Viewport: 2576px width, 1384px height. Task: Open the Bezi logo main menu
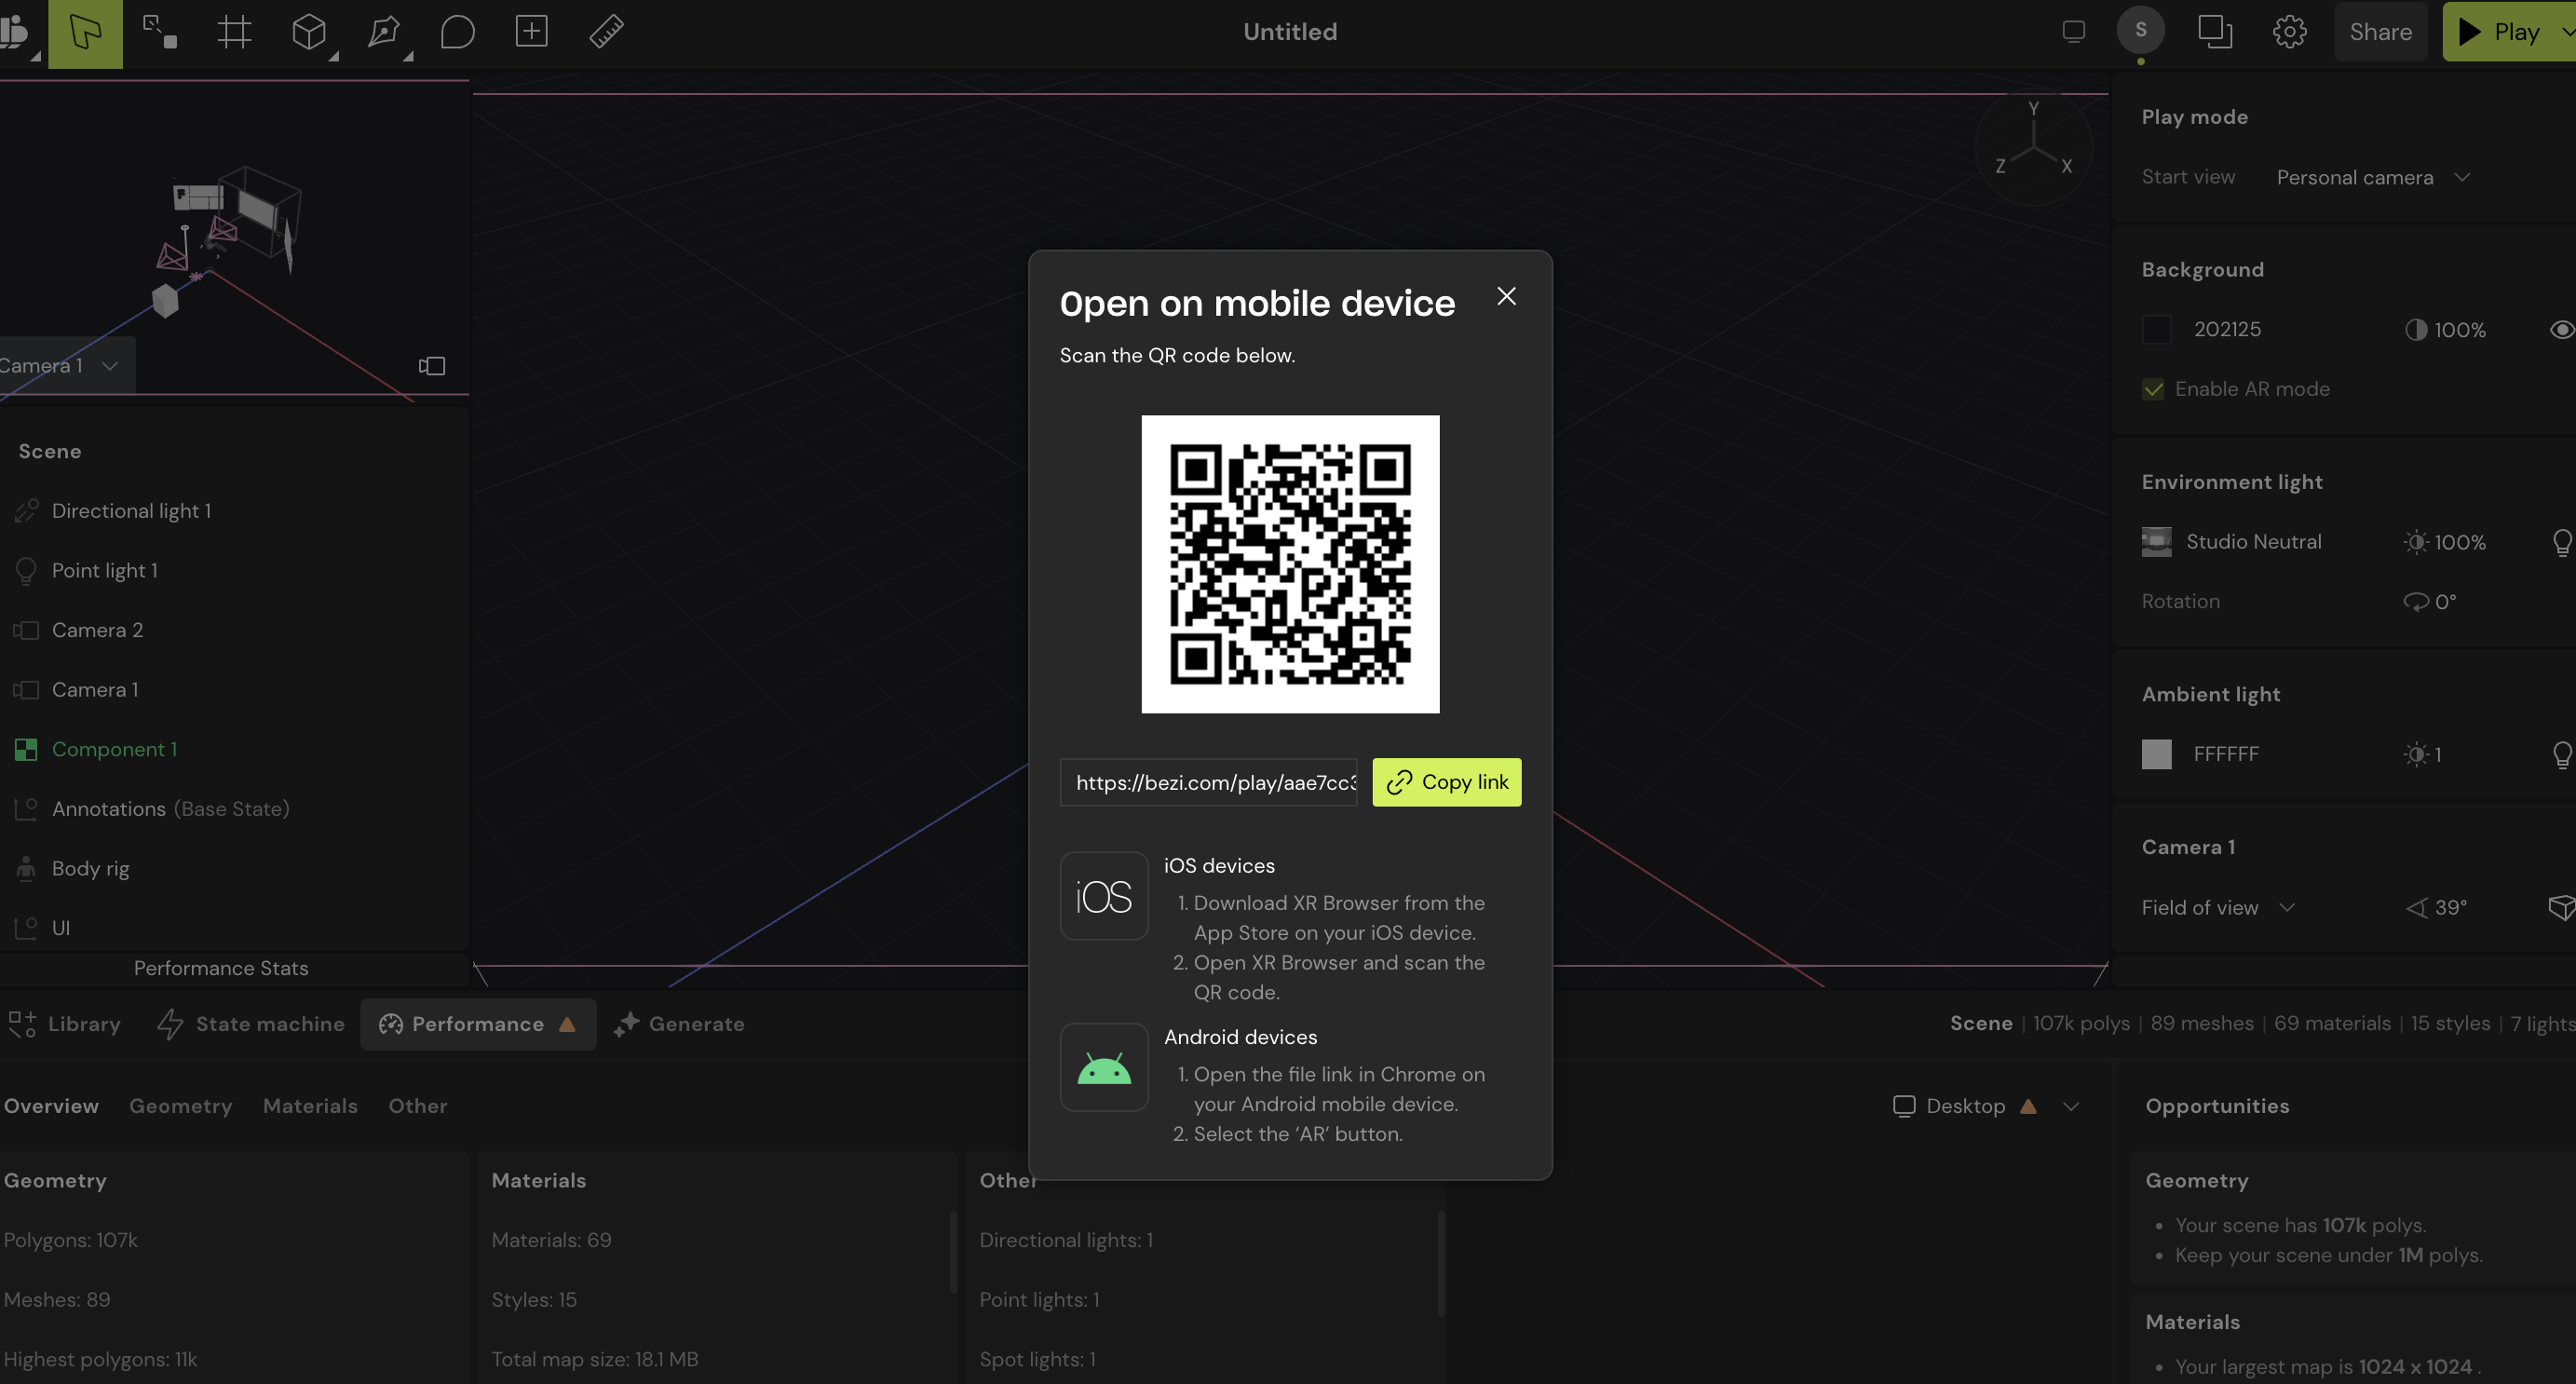14,32
